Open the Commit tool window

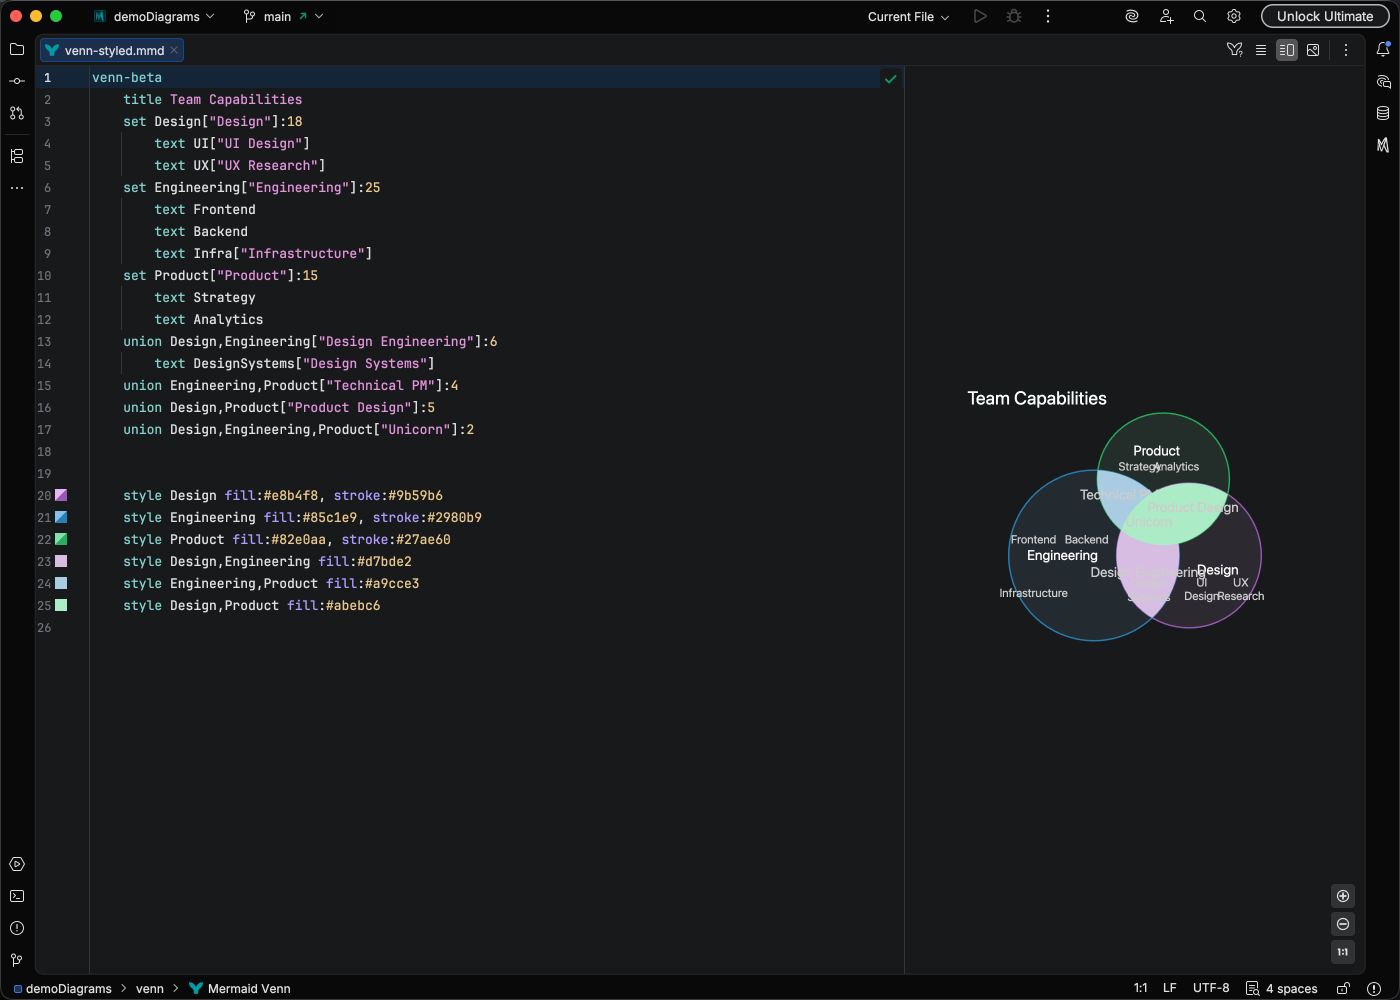pos(16,81)
